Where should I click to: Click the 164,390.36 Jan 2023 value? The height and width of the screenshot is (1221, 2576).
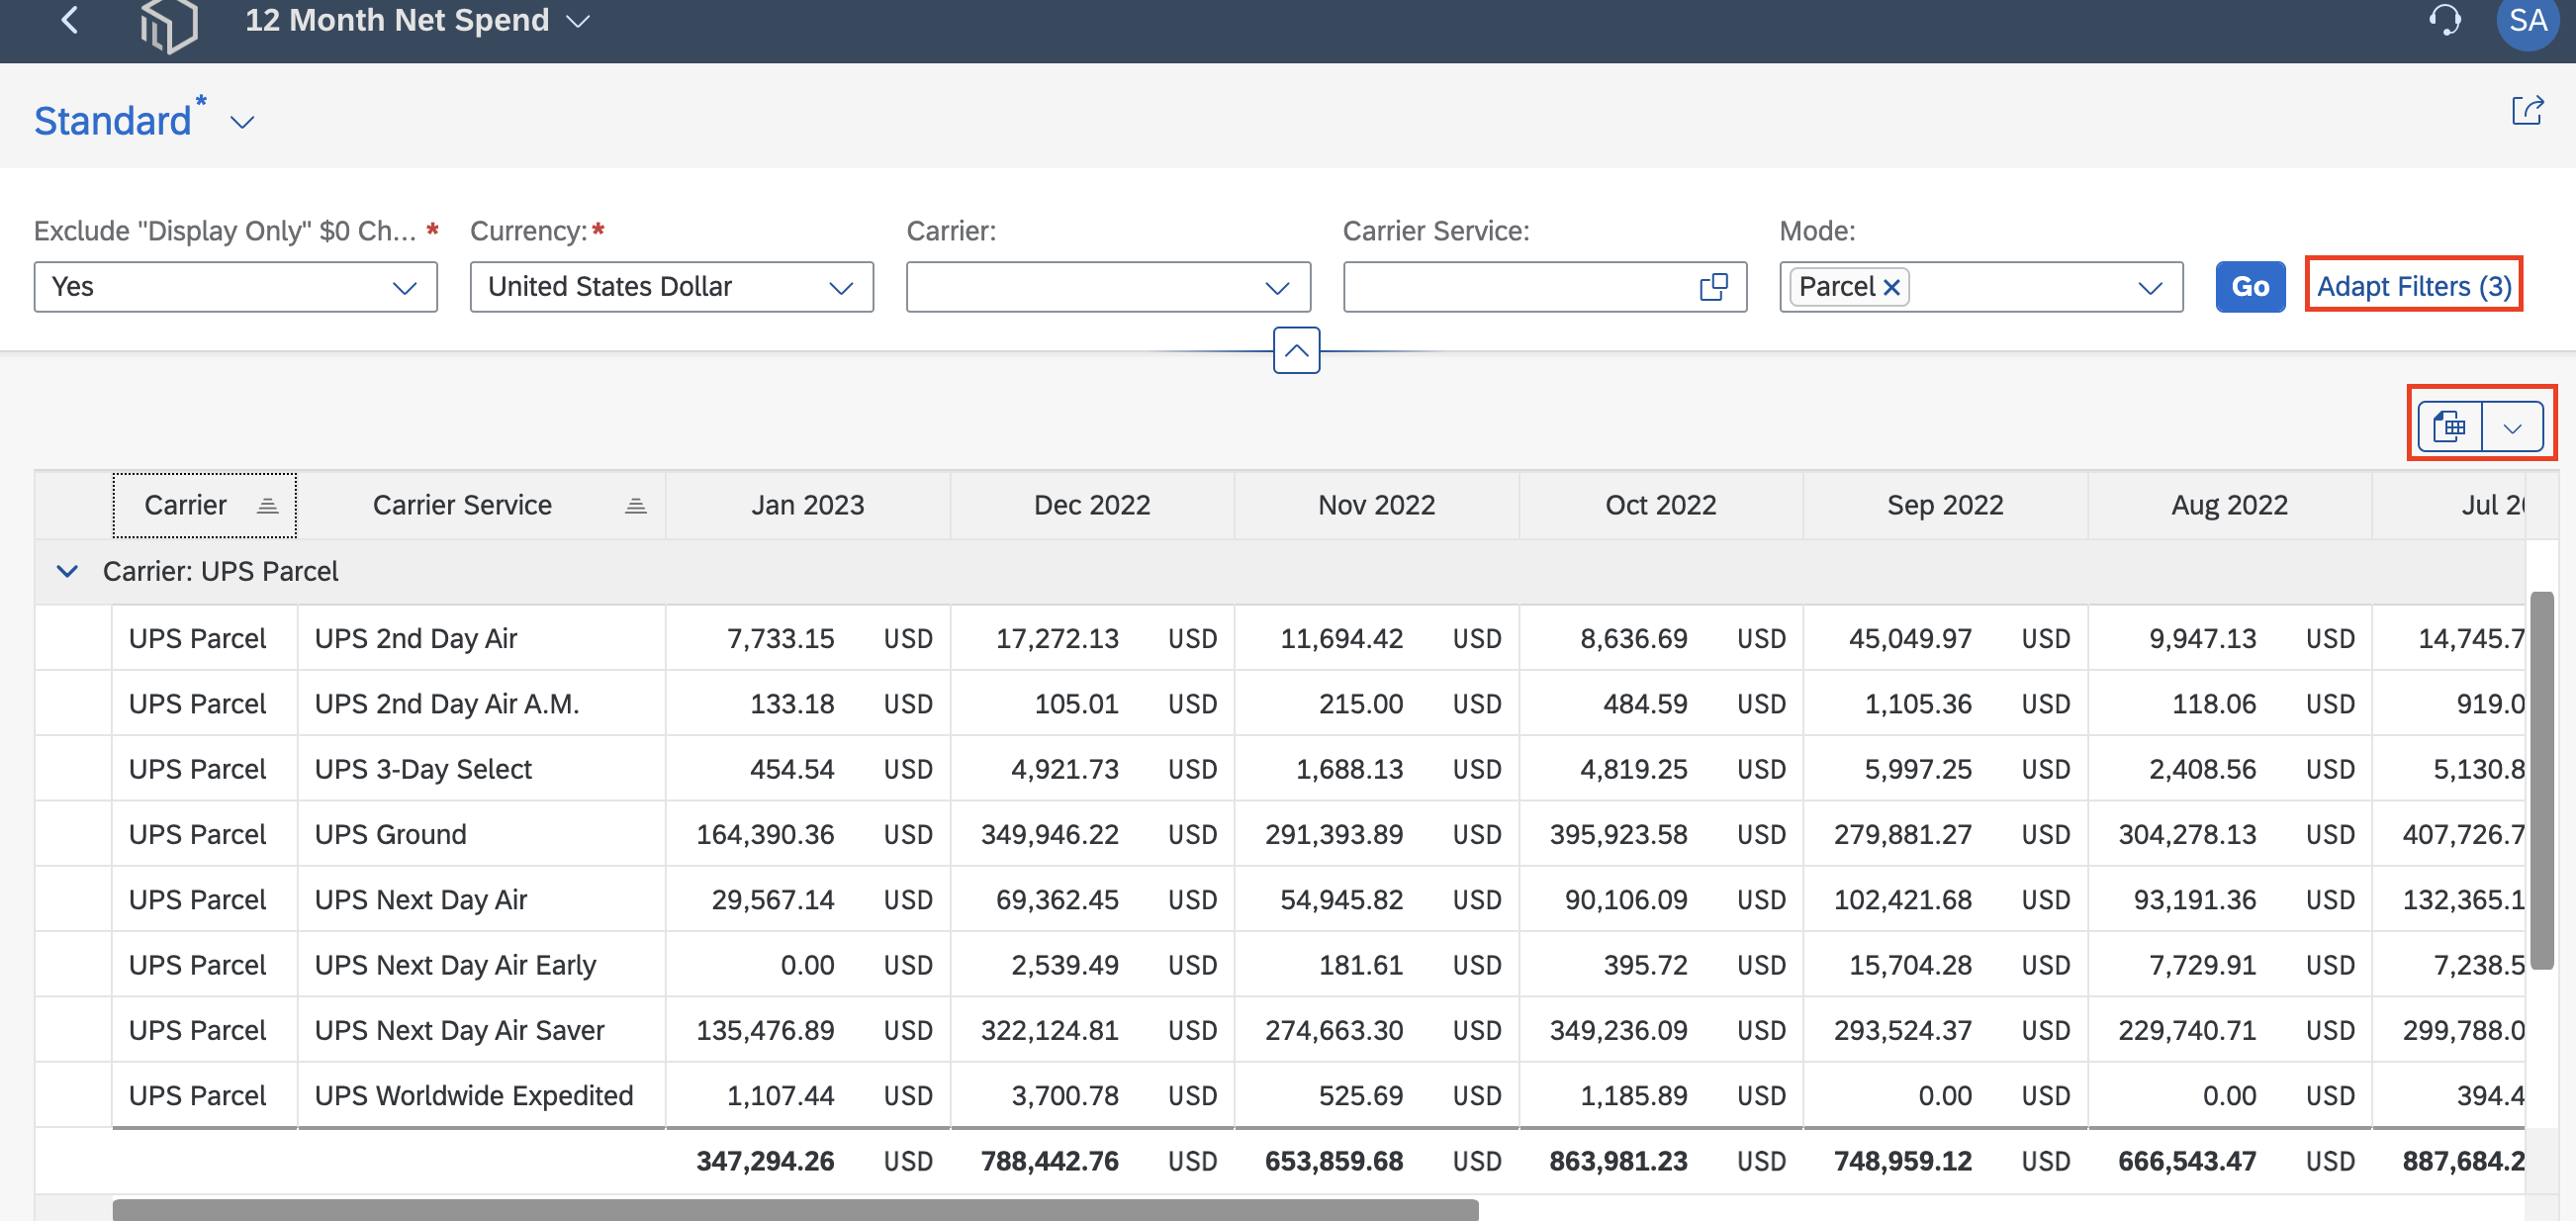[765, 834]
